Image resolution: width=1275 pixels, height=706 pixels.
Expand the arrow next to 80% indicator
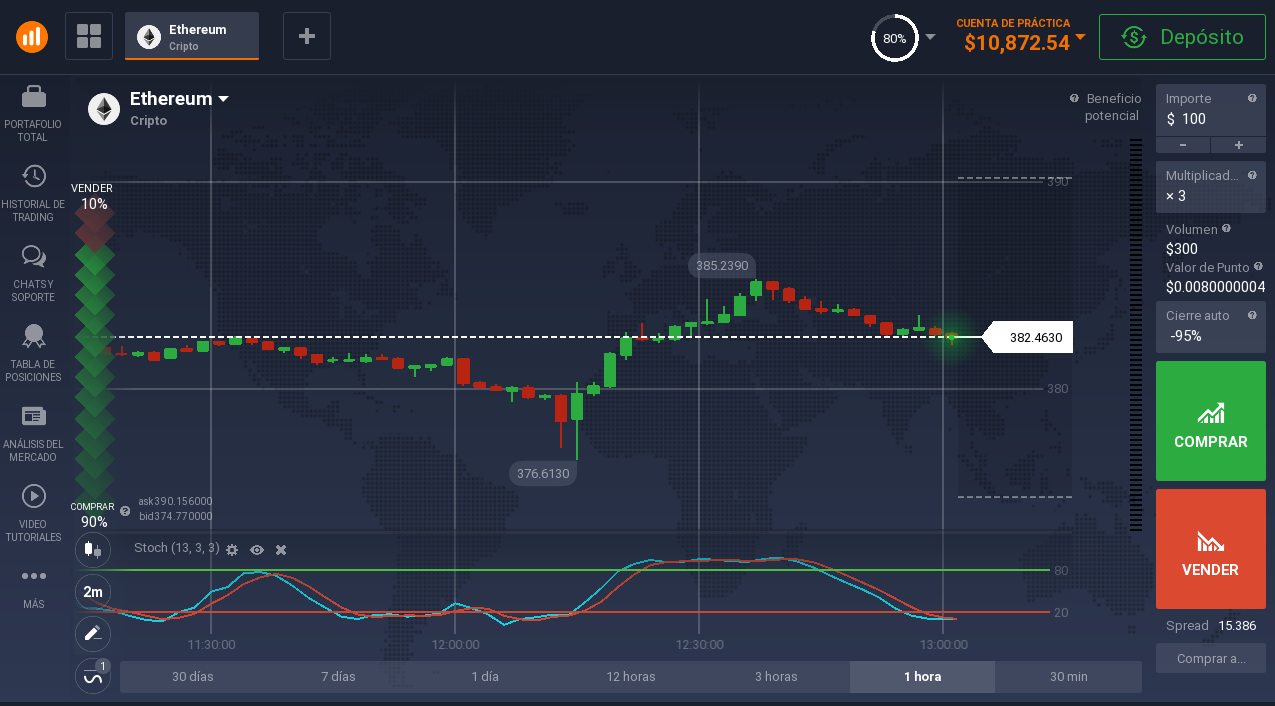[x=931, y=37]
